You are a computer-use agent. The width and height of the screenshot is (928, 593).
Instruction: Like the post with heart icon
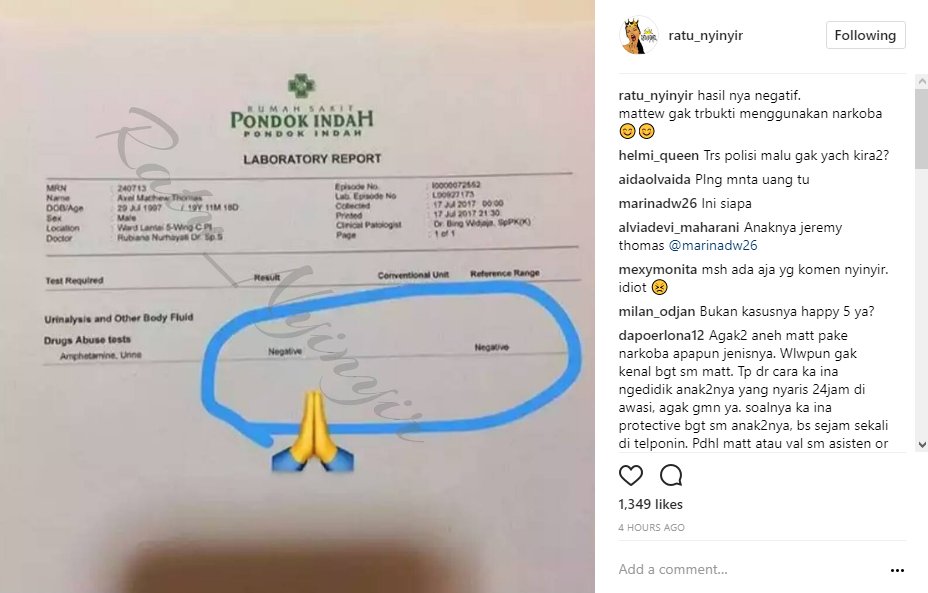pos(630,475)
